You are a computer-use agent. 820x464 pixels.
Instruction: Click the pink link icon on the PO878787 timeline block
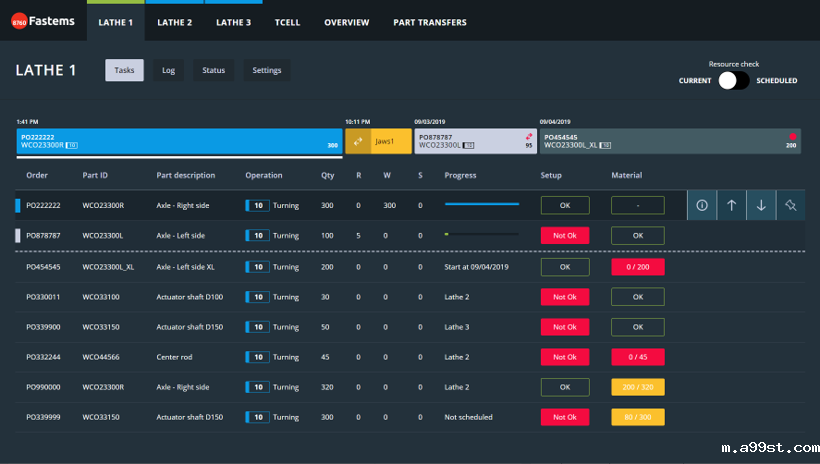[528, 136]
